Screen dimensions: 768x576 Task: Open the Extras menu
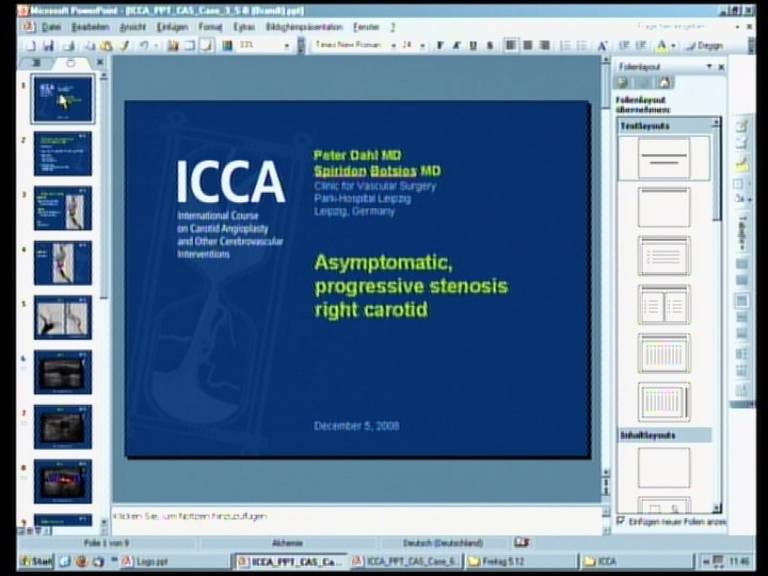click(243, 27)
